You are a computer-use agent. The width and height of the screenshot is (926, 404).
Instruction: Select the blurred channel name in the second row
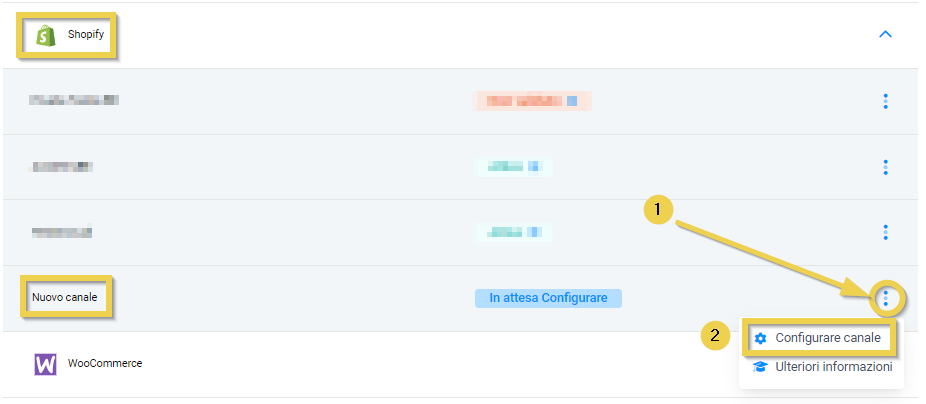pyautogui.click(x=62, y=167)
